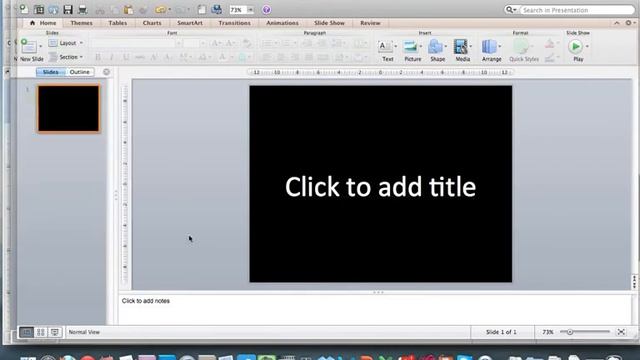This screenshot has height=360, width=640.
Task: Open the Transitions ribbon tab
Action: pos(234,23)
